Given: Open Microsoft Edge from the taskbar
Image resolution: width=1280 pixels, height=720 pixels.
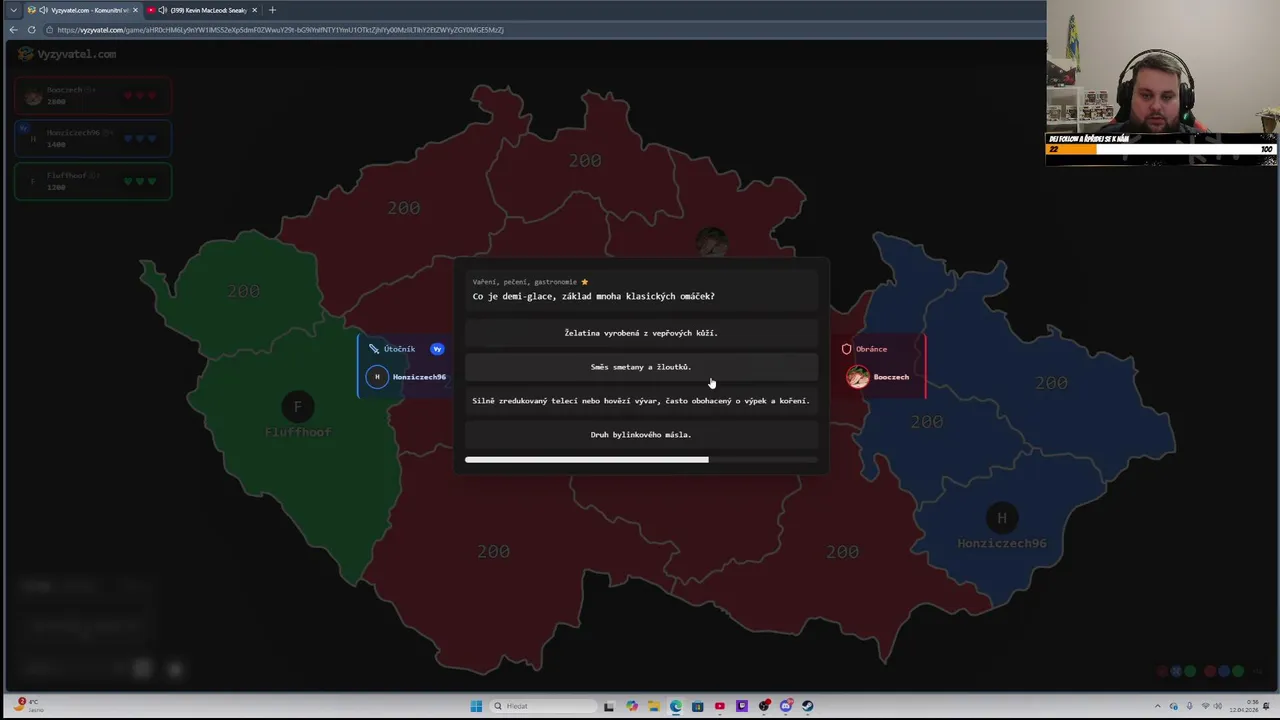Looking at the screenshot, I should click(x=676, y=706).
